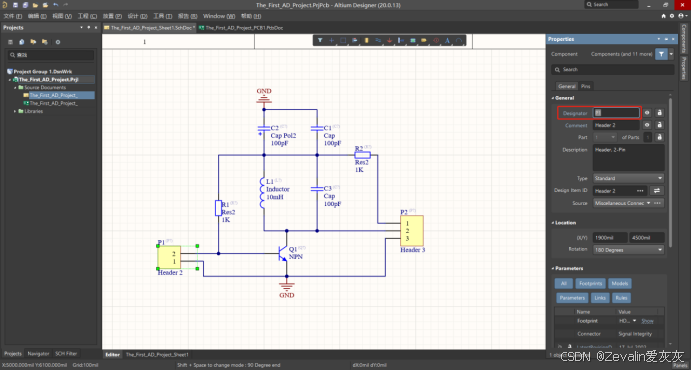Switch to the Navigator panel tab
Image resolution: width=692 pixels, height=371 pixels.
pyautogui.click(x=38, y=353)
